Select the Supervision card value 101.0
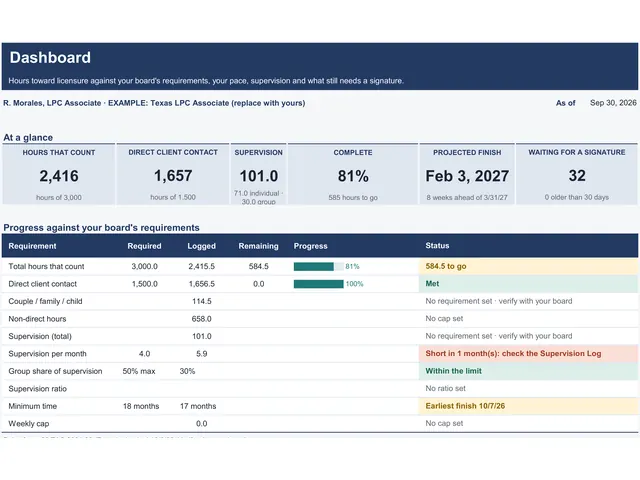The height and width of the screenshot is (480, 640). [259, 176]
